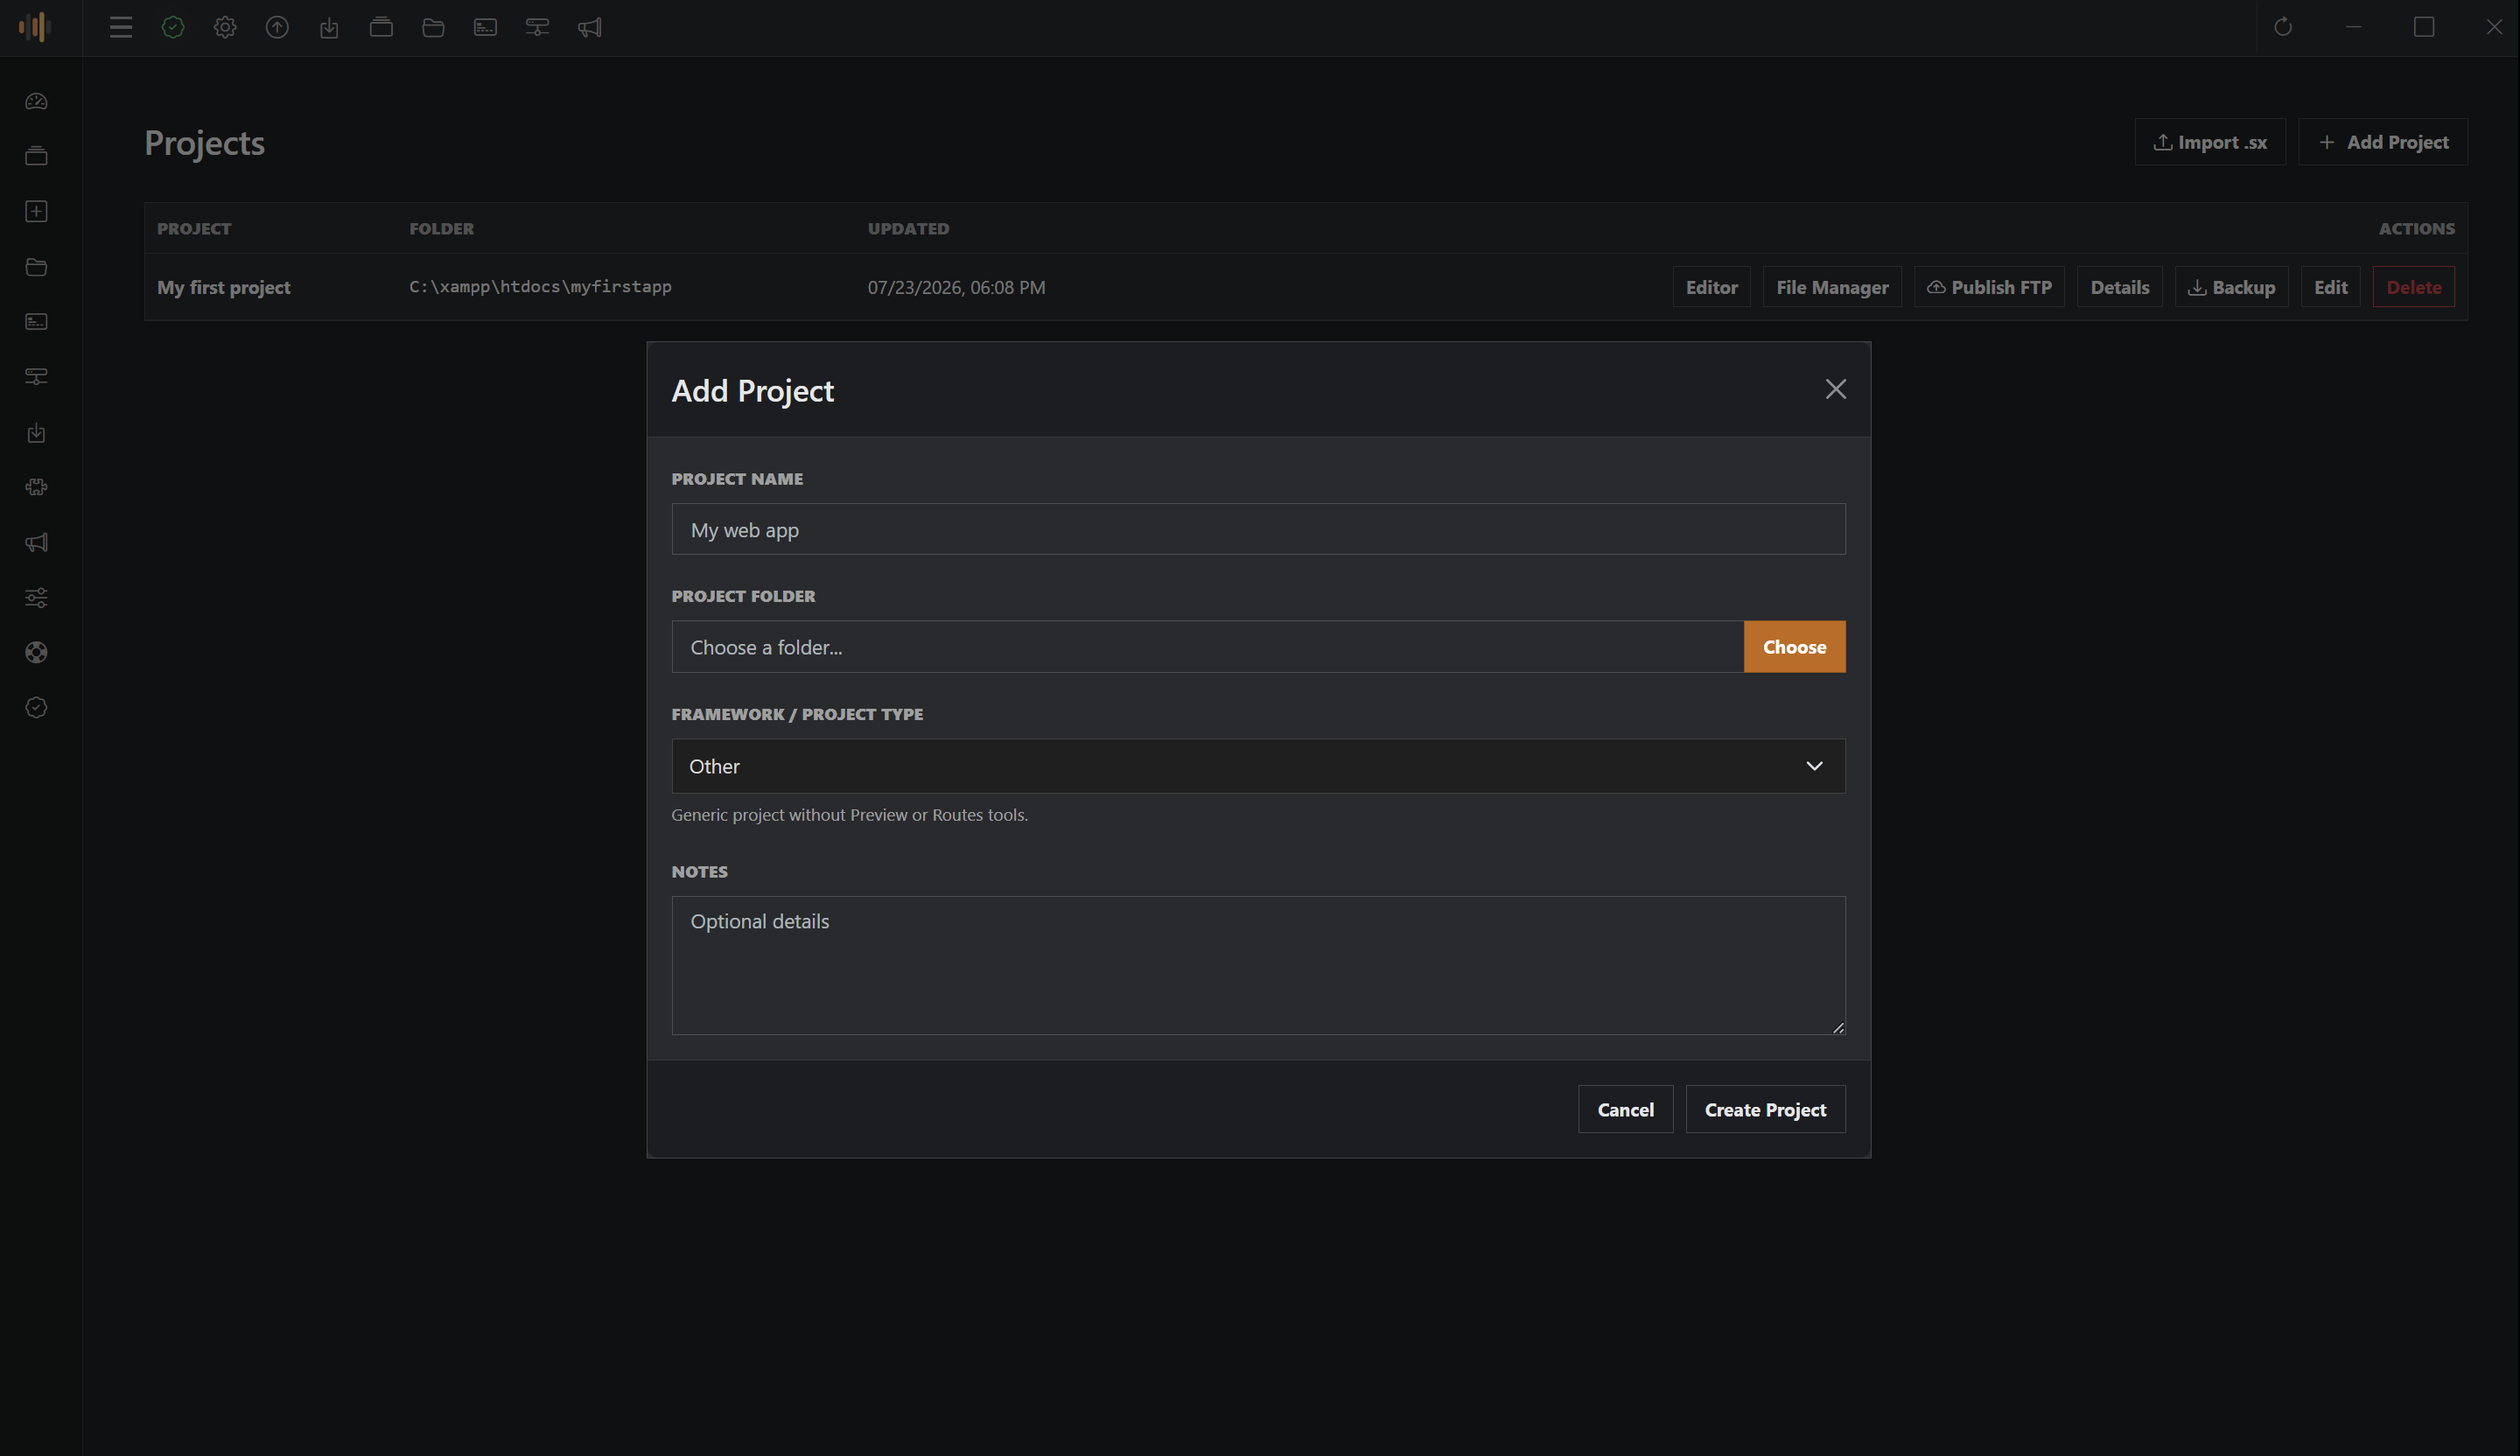Click Backup for My first project

coord(2231,287)
